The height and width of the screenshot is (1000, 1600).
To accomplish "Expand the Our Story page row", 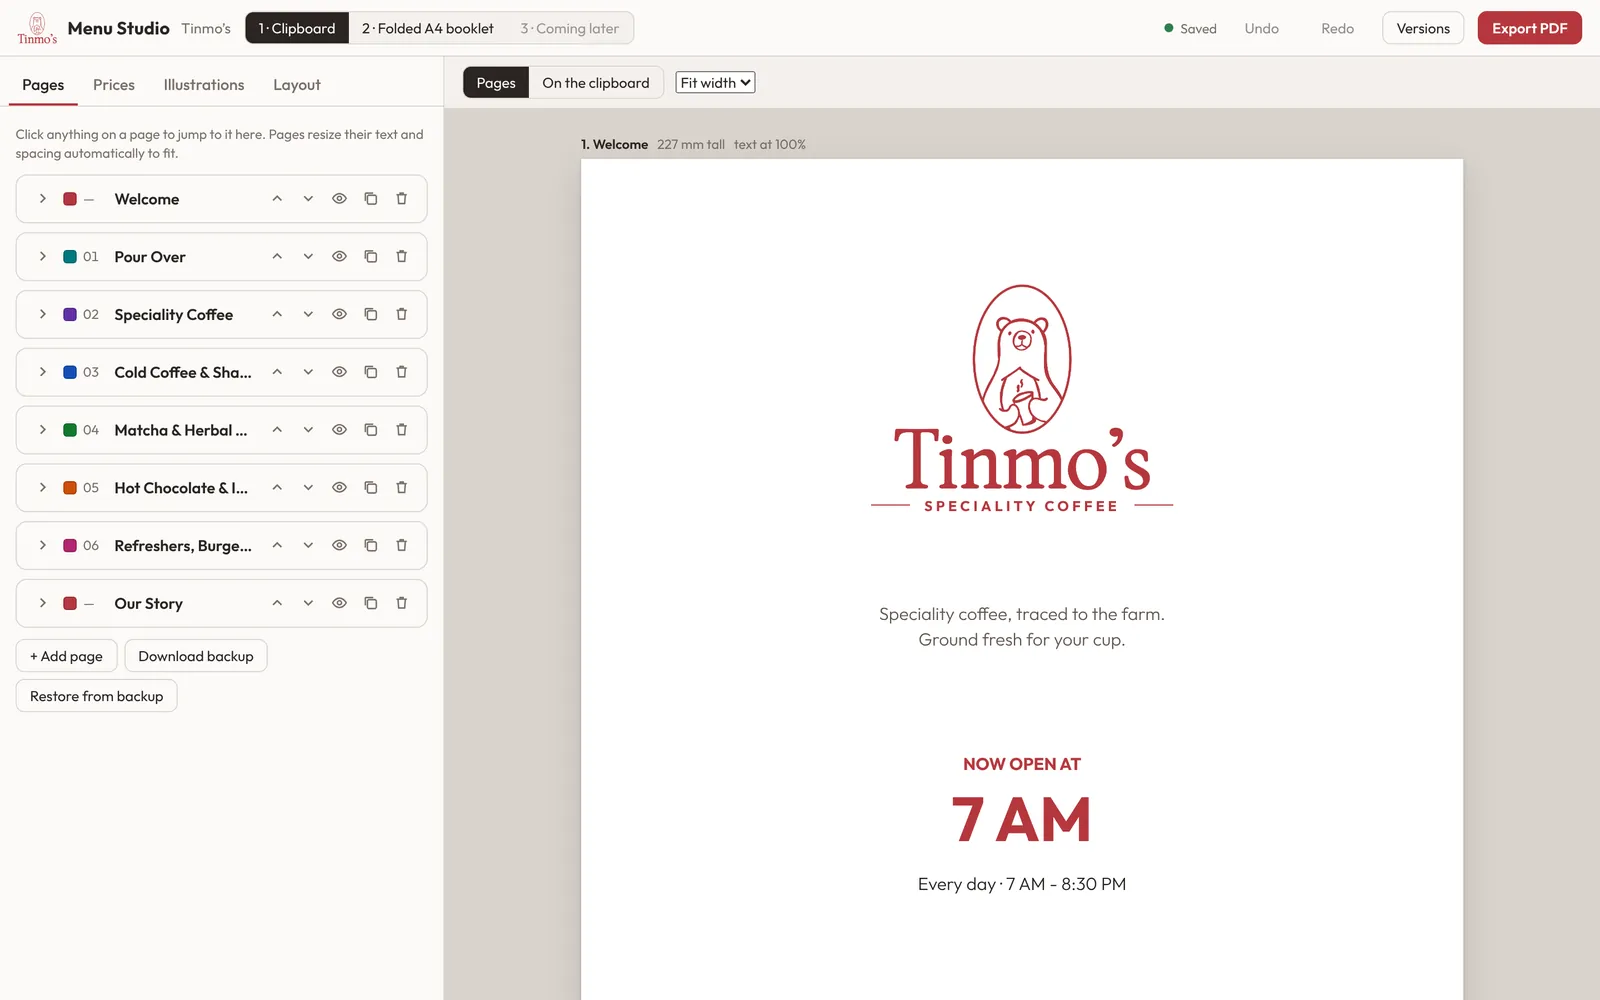I will pos(42,603).
